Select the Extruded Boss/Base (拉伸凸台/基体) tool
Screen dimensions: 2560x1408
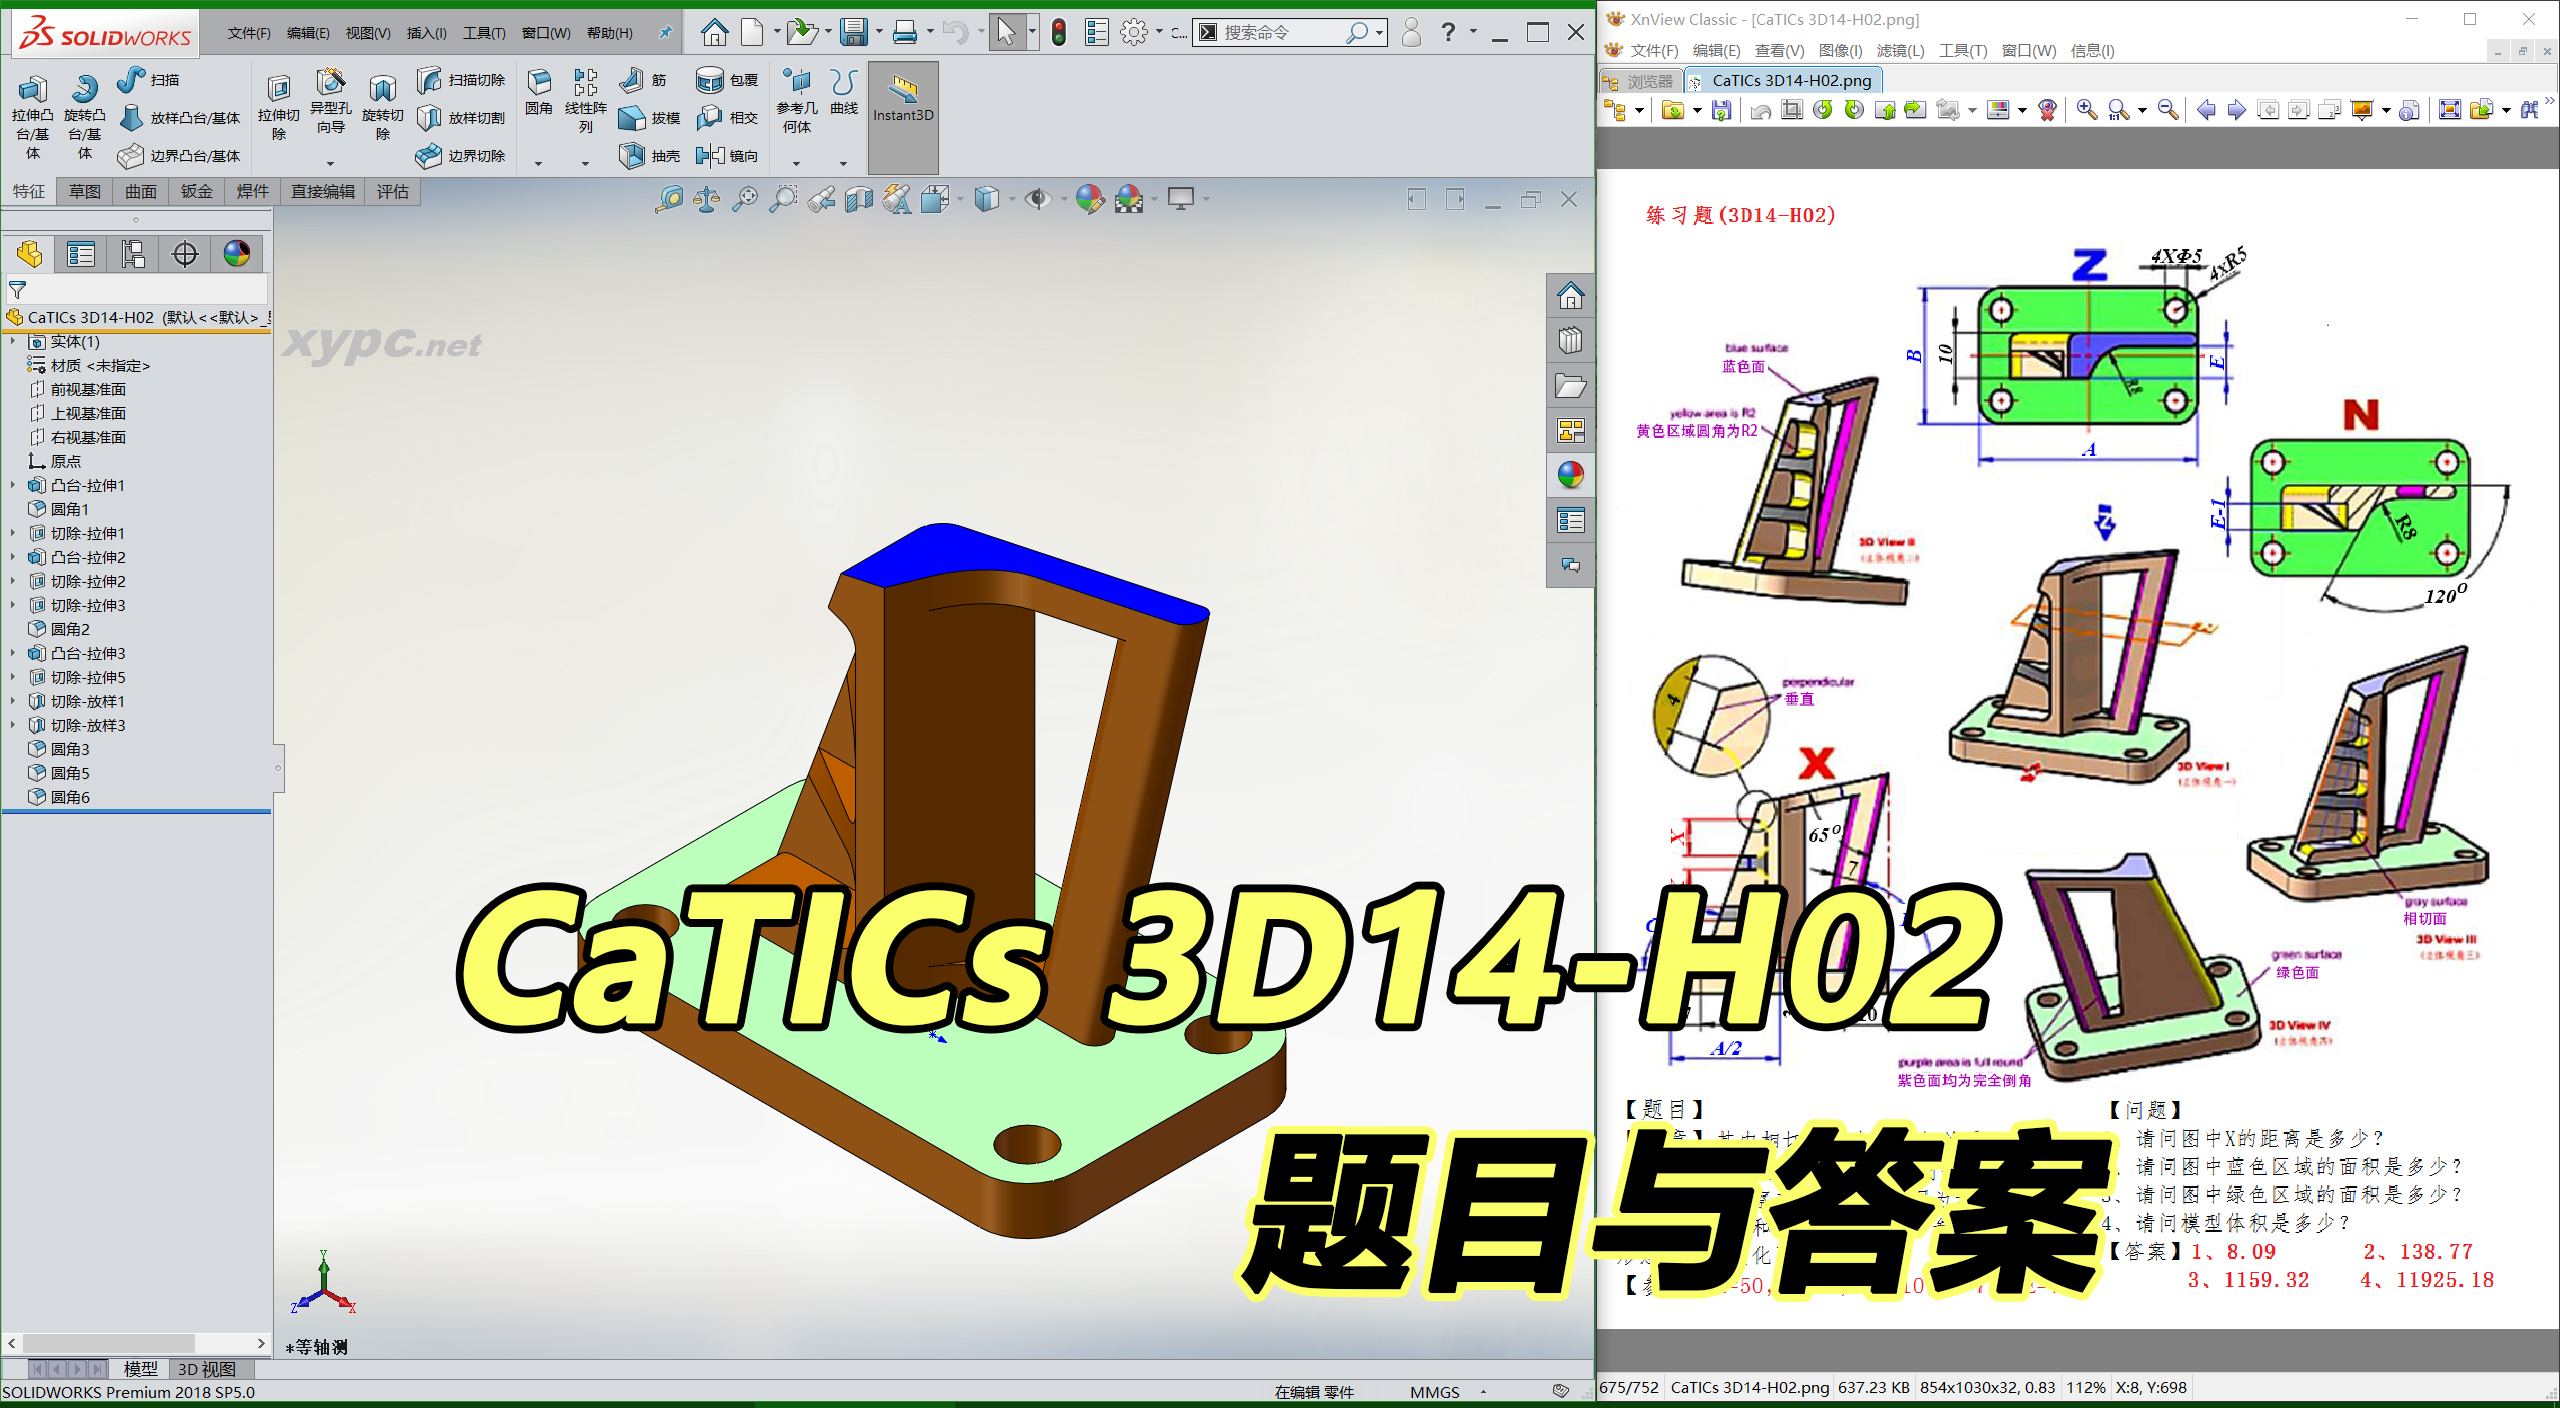click(x=32, y=115)
